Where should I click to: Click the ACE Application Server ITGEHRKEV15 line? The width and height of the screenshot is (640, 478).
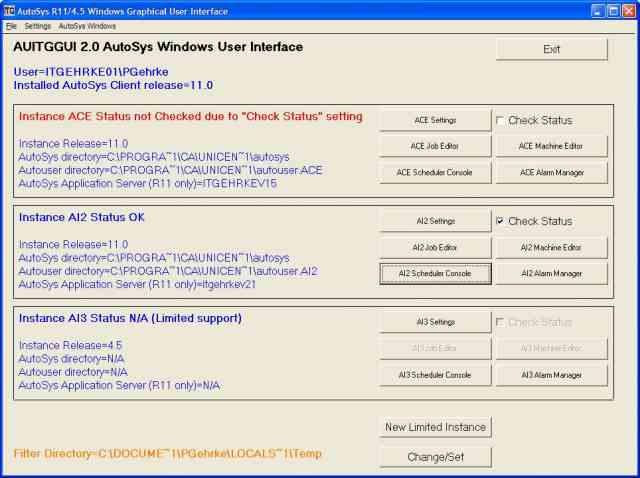click(x=148, y=184)
